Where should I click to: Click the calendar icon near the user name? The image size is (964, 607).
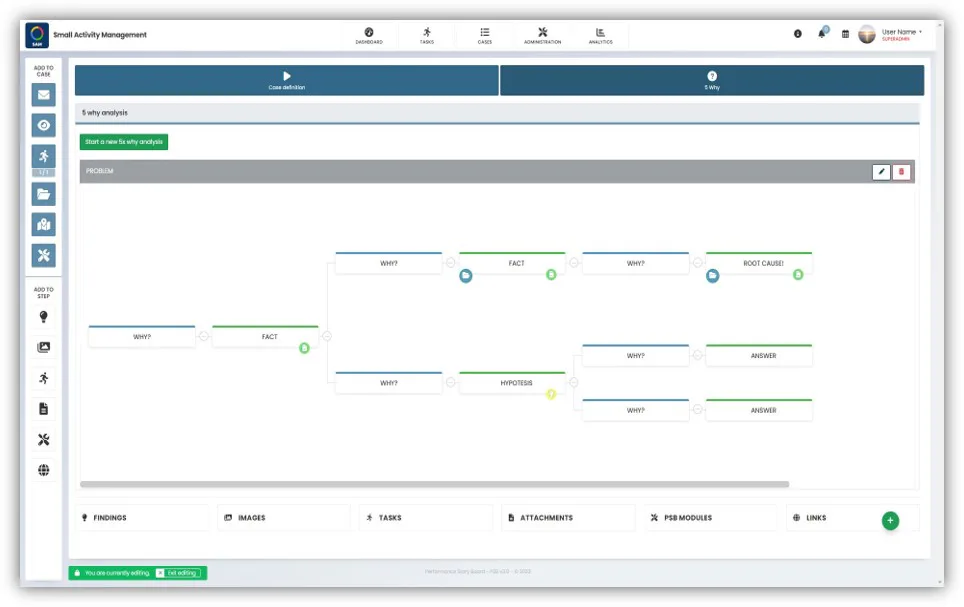843,33
